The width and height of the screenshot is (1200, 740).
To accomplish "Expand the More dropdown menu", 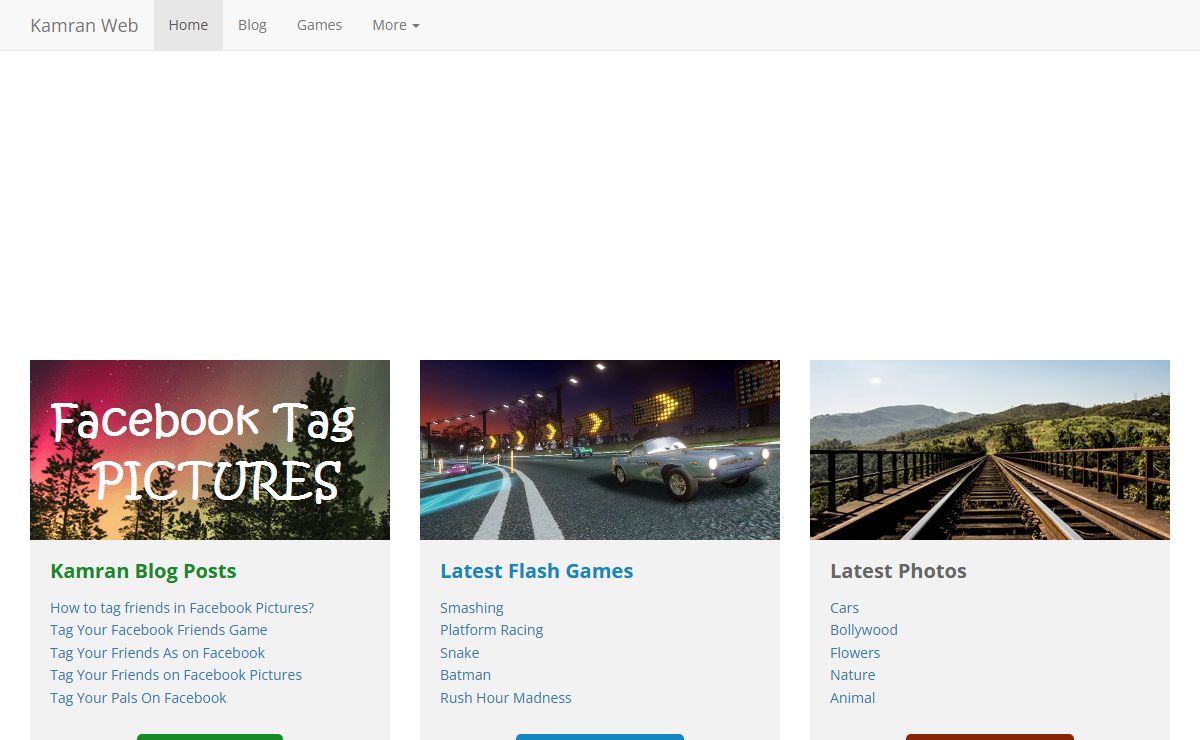I will coord(396,25).
